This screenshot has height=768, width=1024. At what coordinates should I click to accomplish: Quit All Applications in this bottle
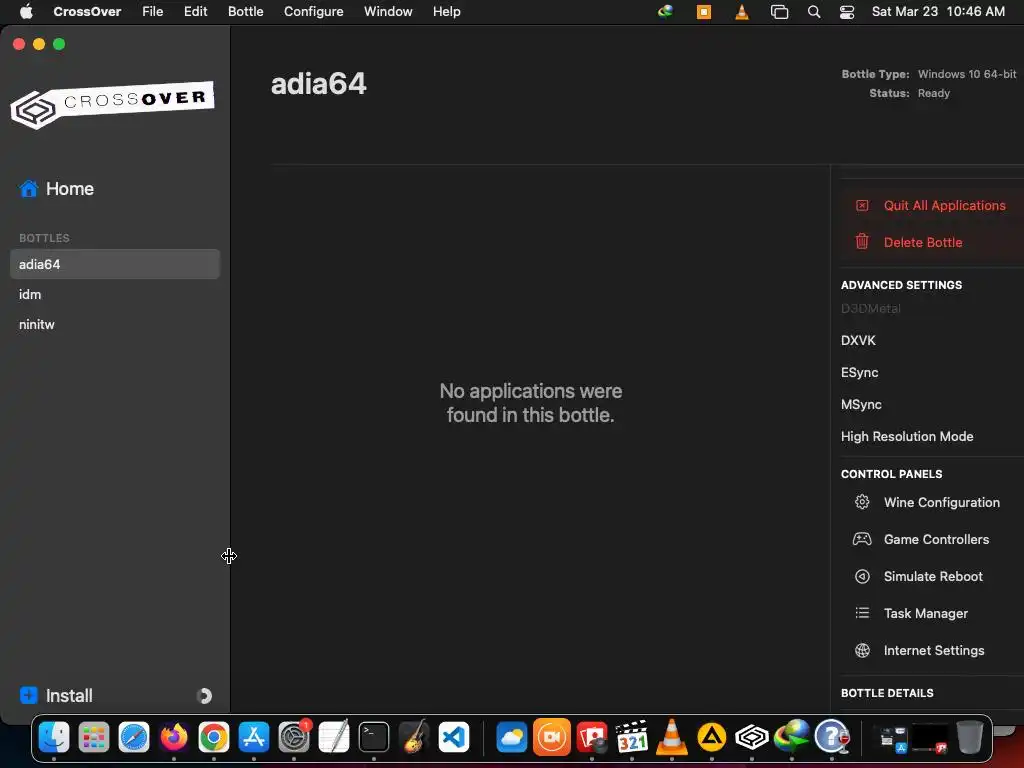tap(931, 205)
